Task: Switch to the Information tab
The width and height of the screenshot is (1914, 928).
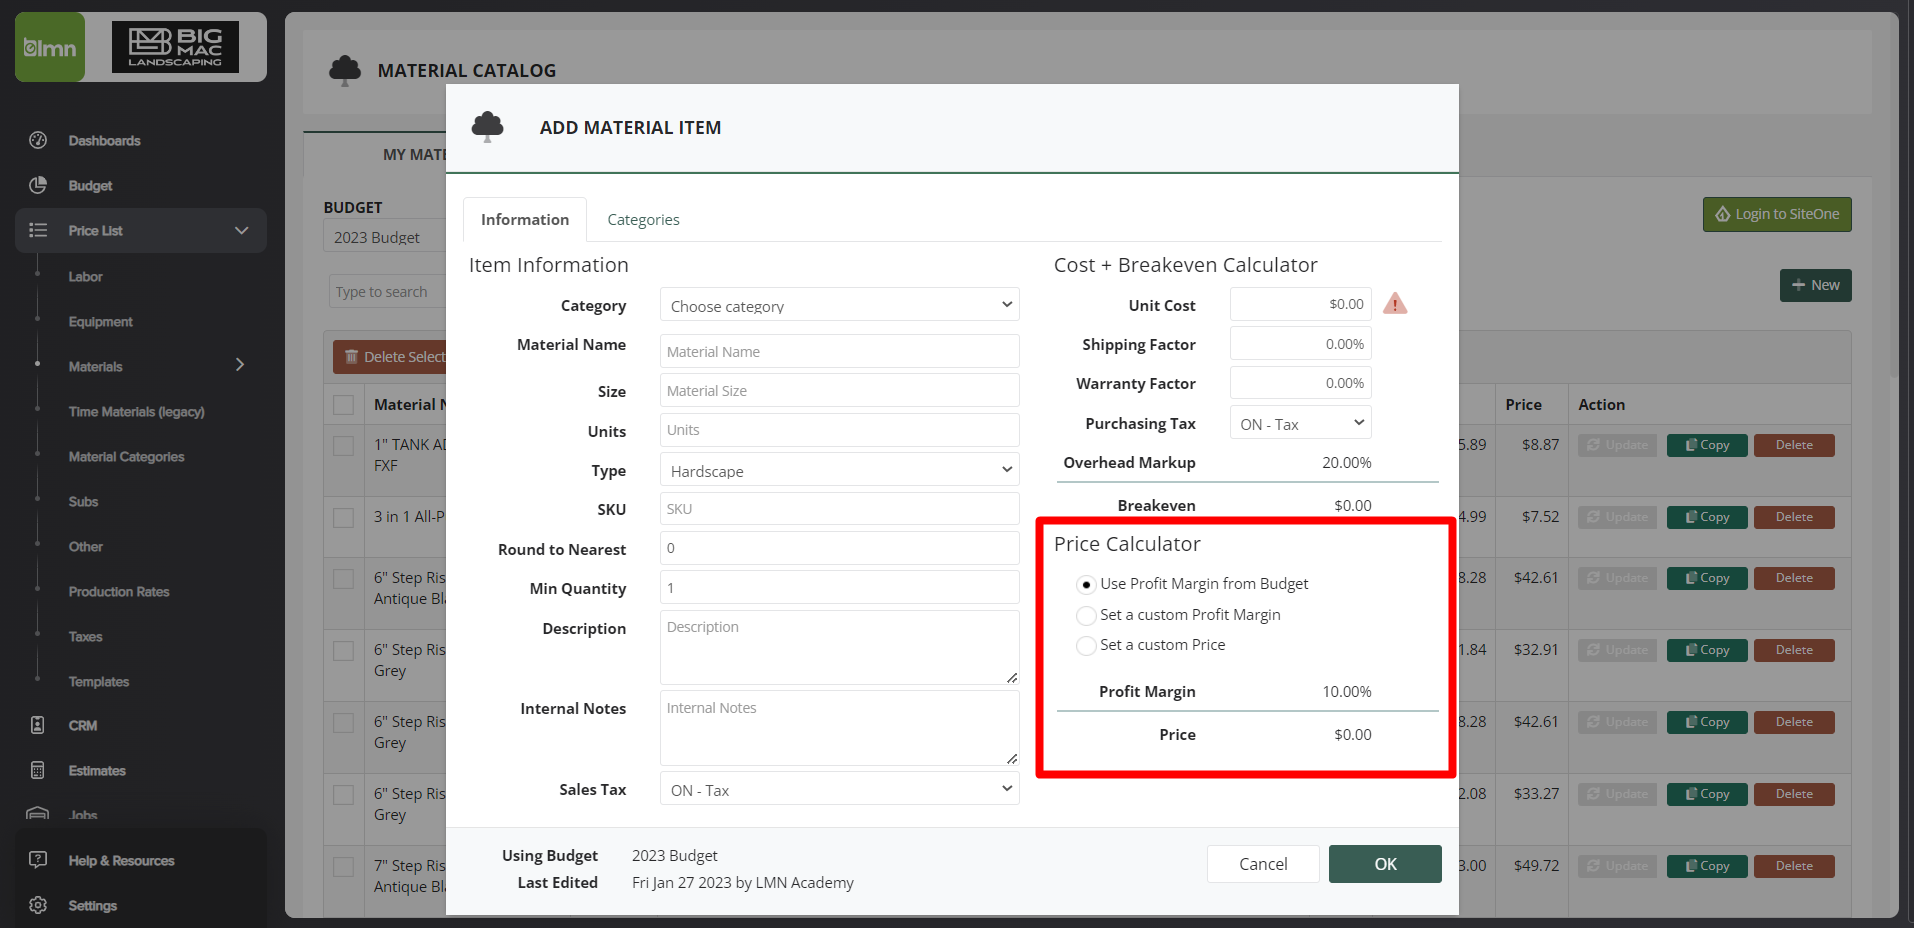Action: 525,219
